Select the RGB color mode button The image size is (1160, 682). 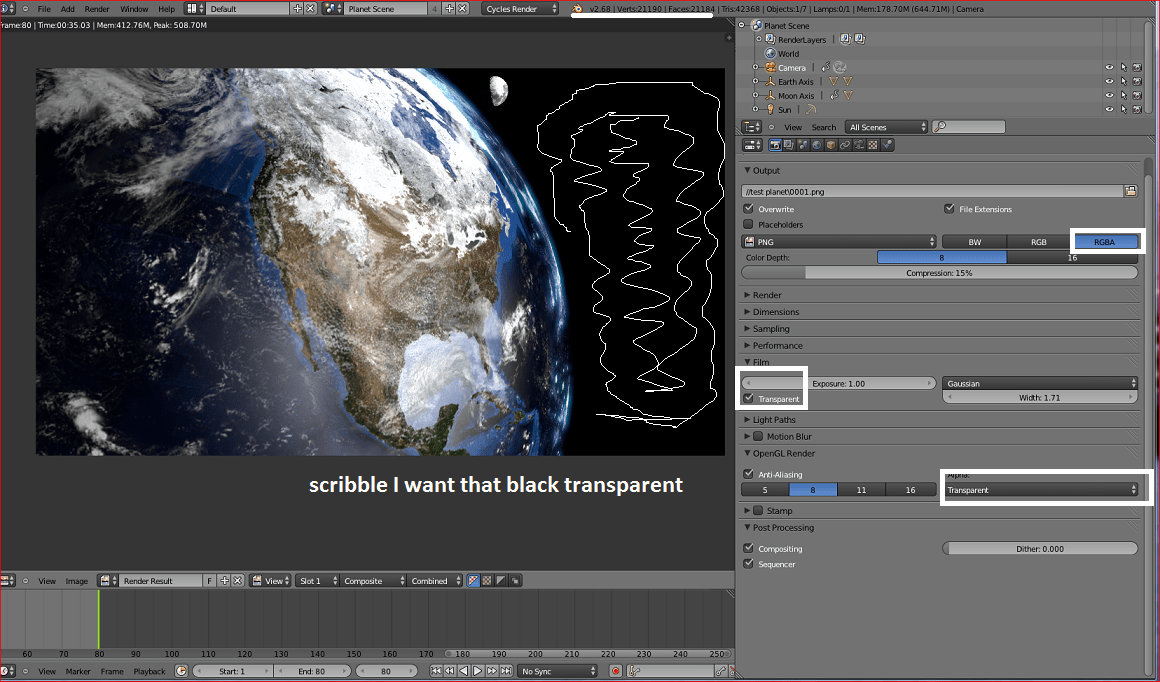click(x=1038, y=242)
